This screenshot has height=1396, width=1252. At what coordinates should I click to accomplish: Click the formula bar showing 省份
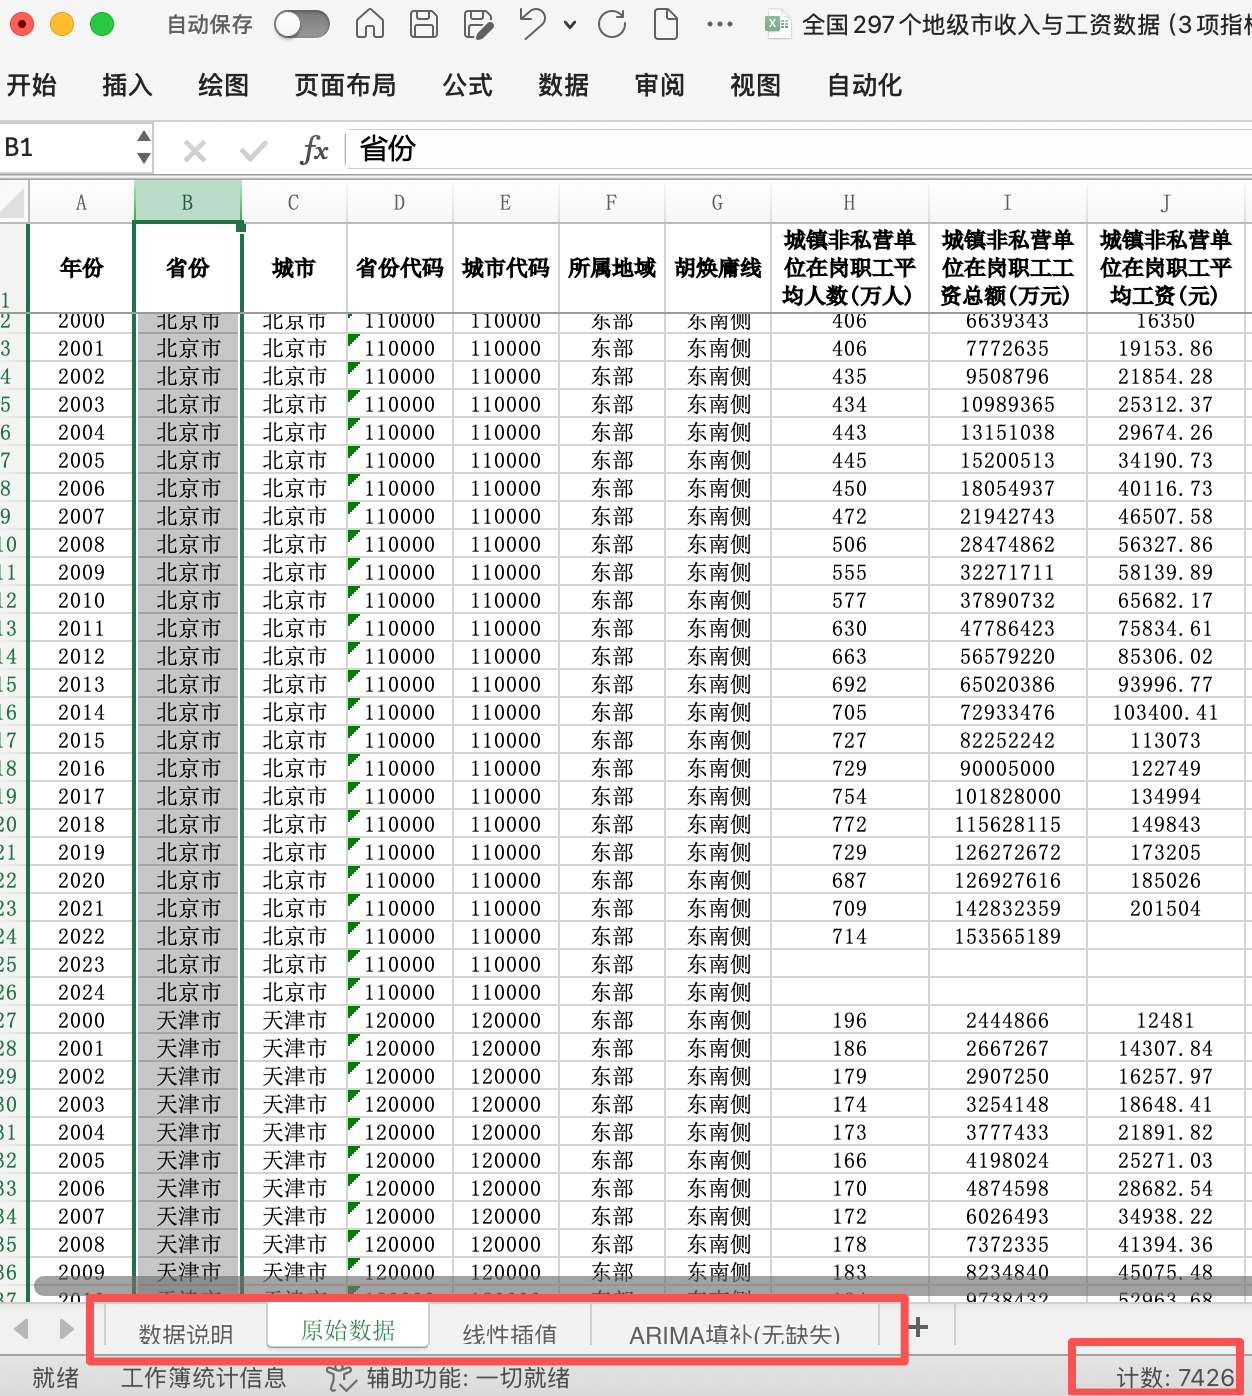point(799,149)
